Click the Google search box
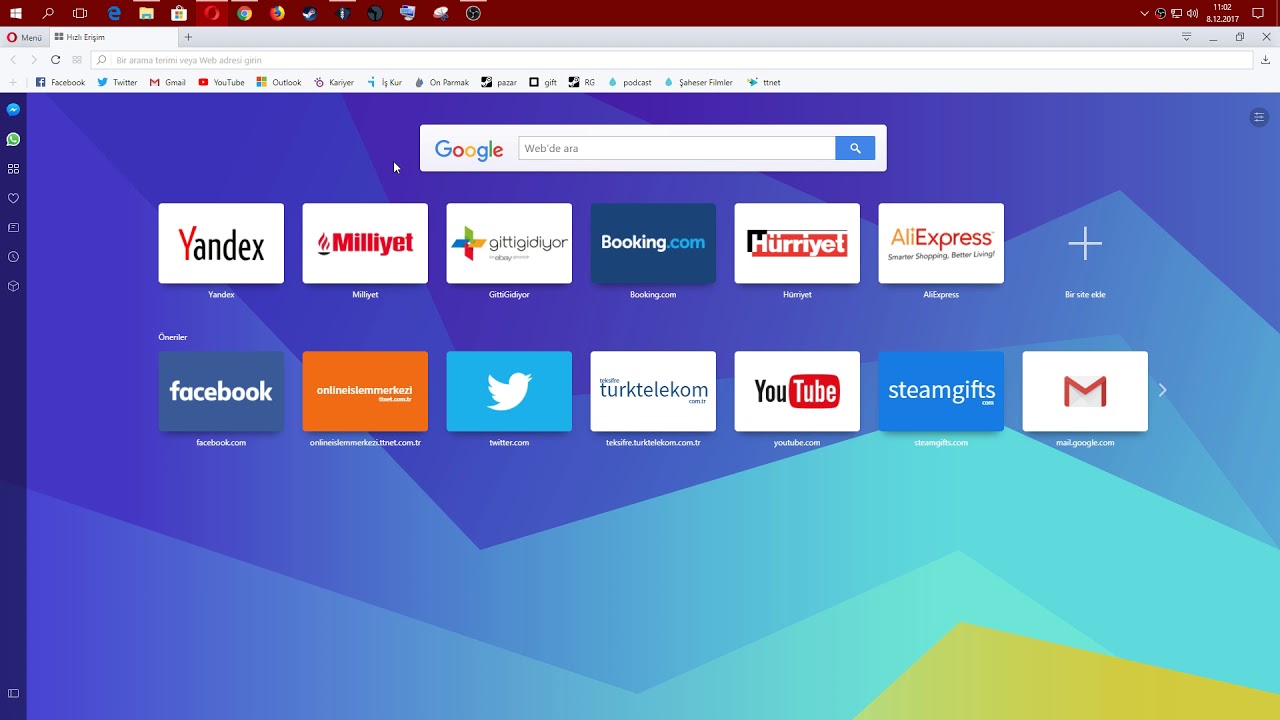 677,148
